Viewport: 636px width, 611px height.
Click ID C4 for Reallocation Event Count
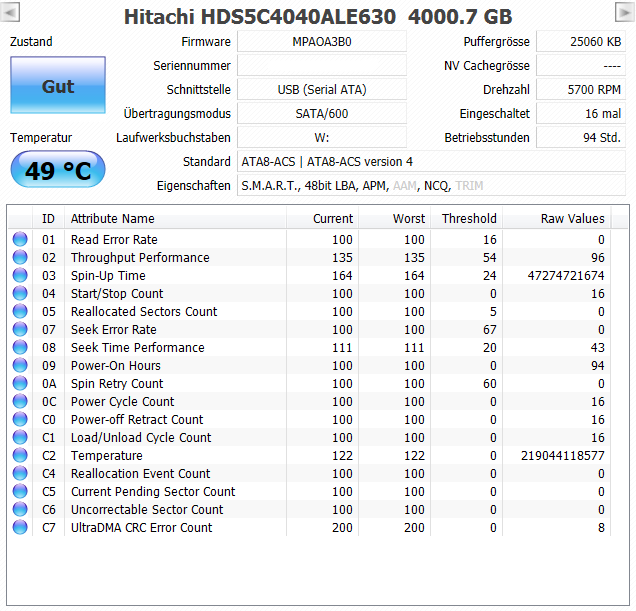click(x=48, y=473)
